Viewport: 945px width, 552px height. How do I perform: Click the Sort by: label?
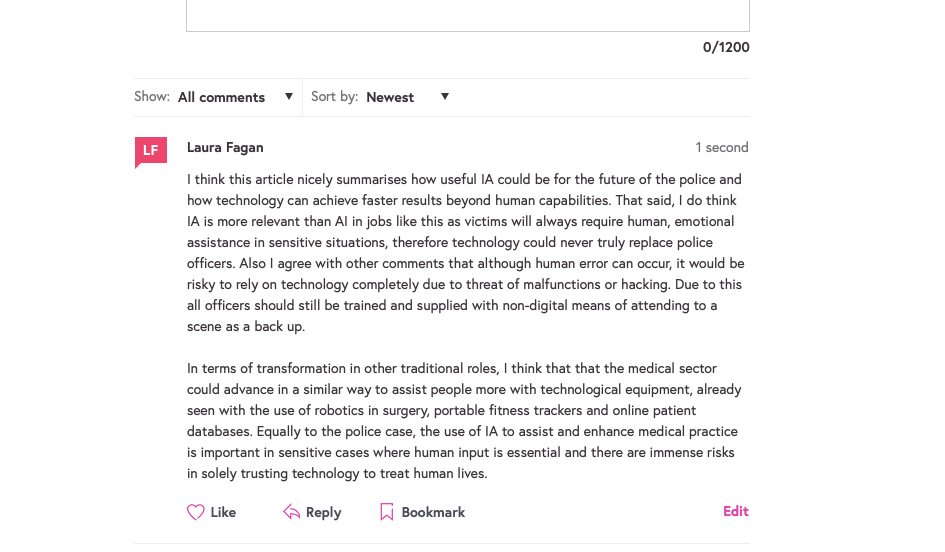[334, 97]
